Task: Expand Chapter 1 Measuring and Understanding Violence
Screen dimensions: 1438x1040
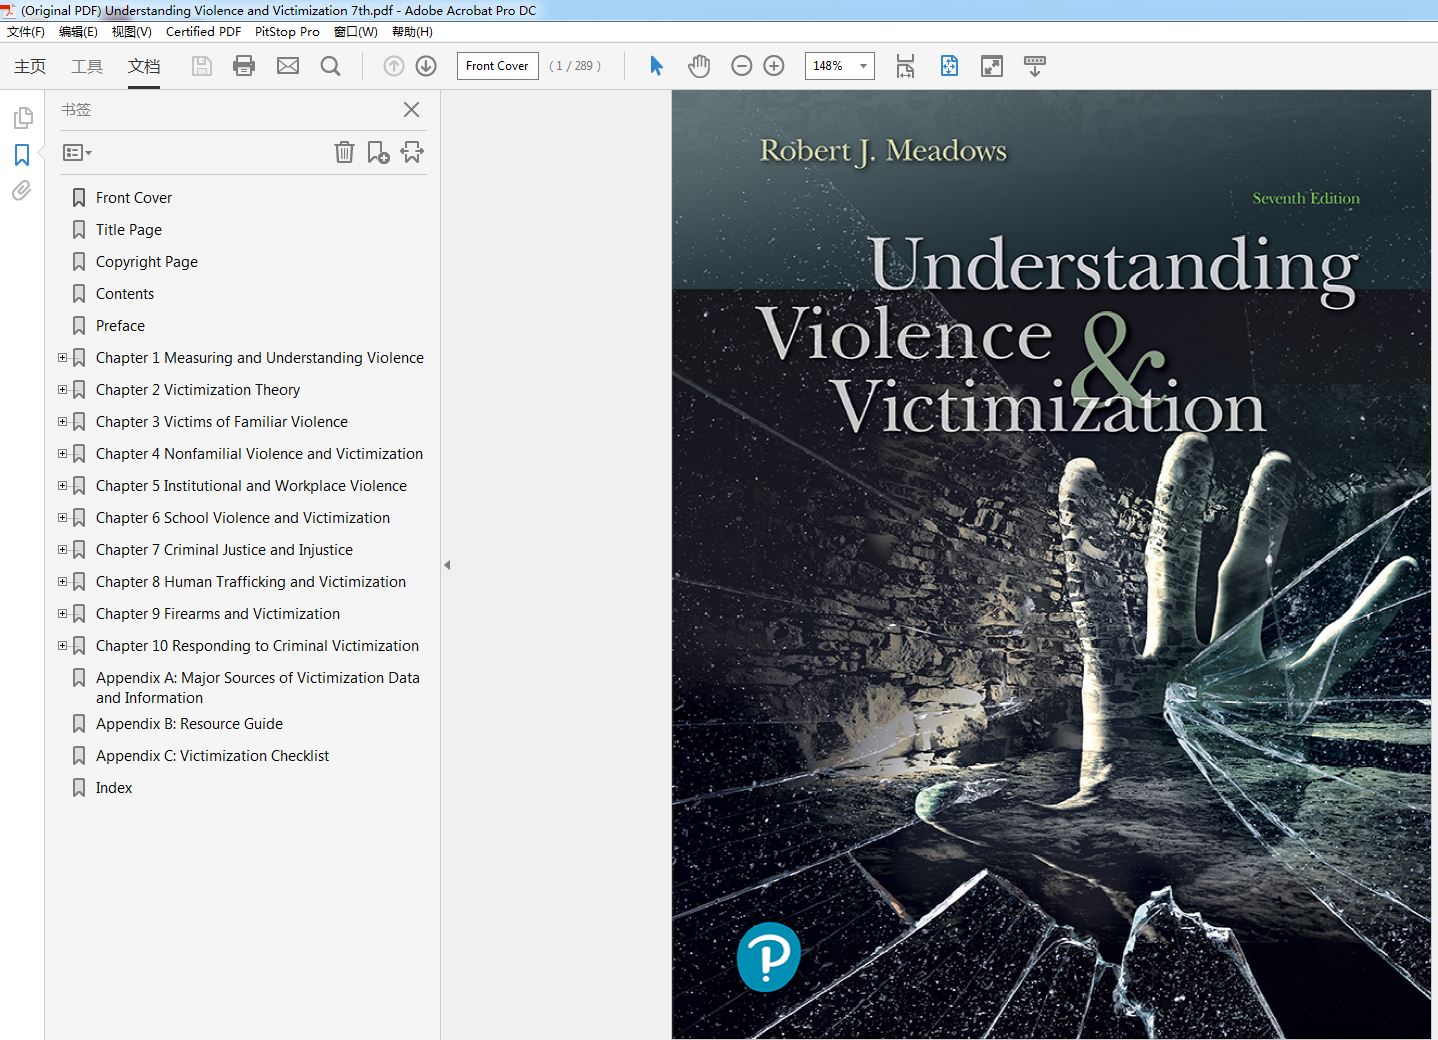Action: tap(62, 357)
